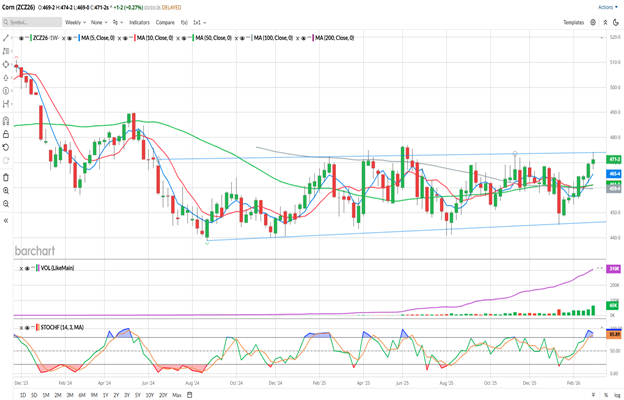Click the Compare button

pyautogui.click(x=165, y=22)
